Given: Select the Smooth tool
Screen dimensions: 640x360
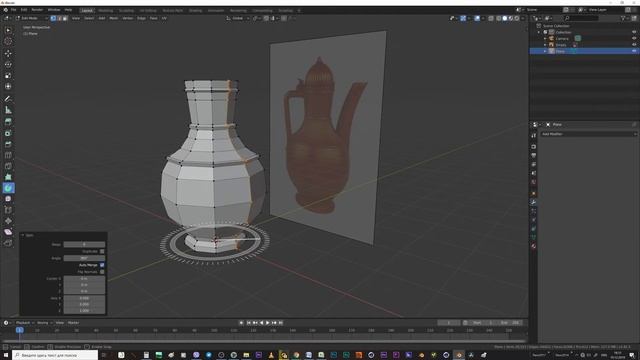Looking at the screenshot, I should [x=8, y=199].
